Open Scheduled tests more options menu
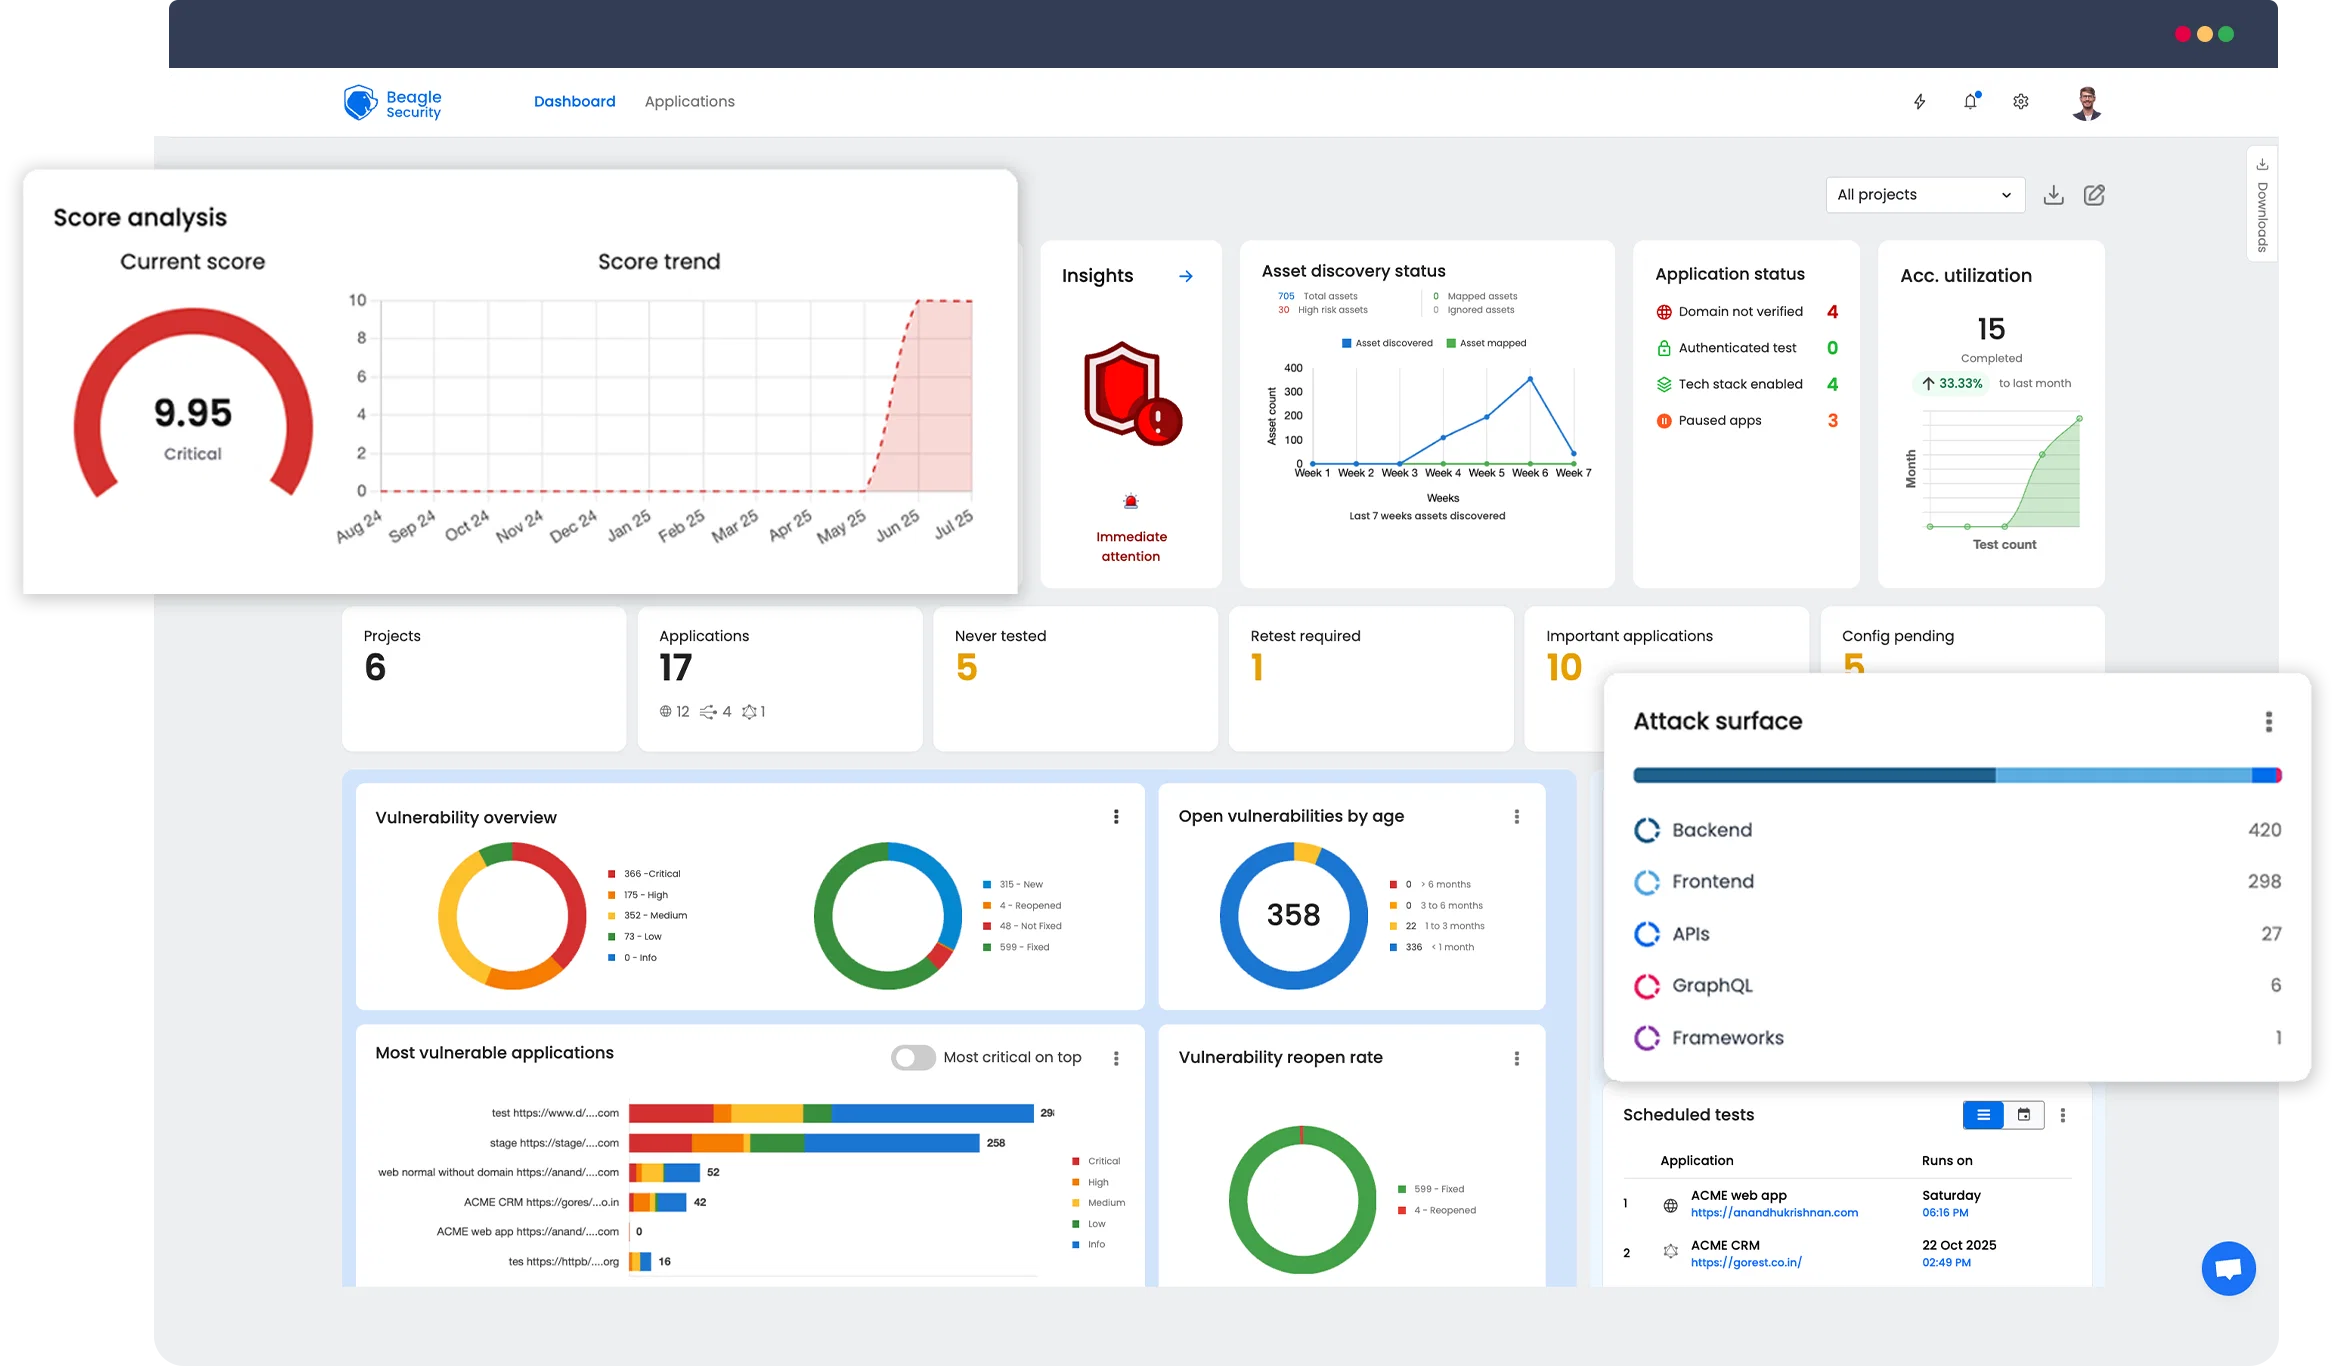2338x1366 pixels. pyautogui.click(x=2062, y=1115)
